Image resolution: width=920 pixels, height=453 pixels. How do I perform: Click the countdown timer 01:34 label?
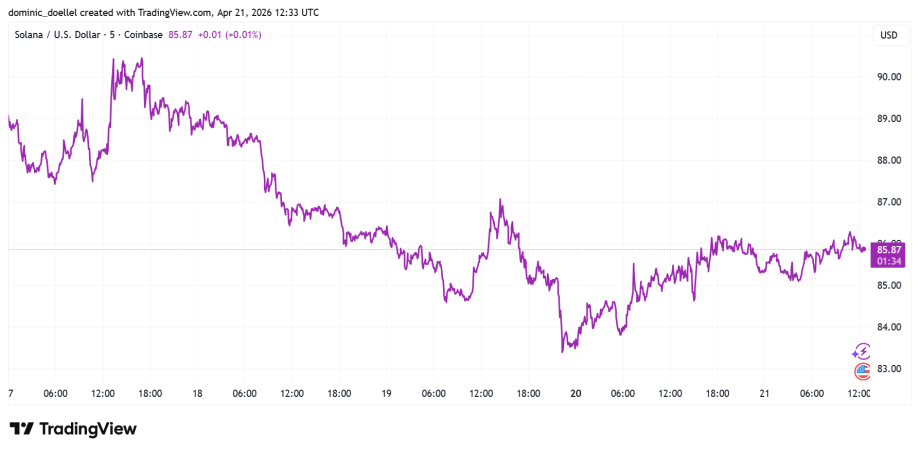pyautogui.click(x=889, y=261)
